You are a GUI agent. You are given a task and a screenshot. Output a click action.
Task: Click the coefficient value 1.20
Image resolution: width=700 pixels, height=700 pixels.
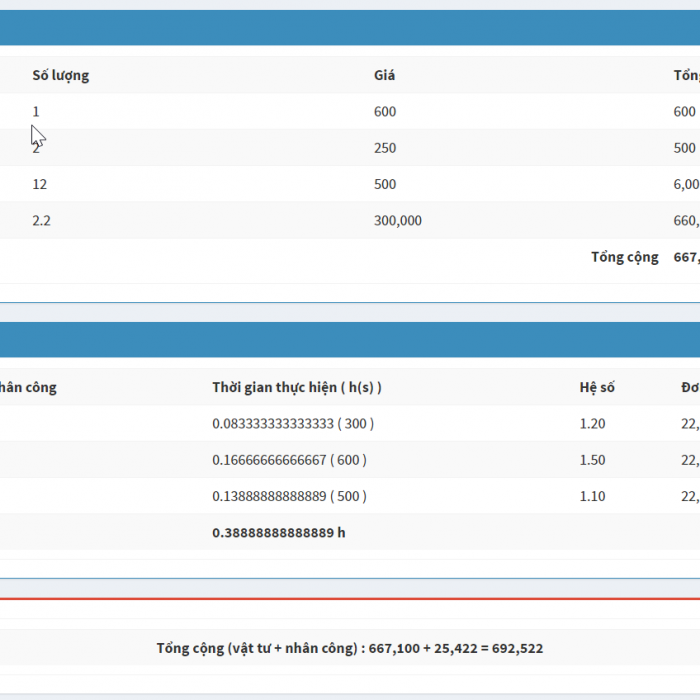pos(592,423)
